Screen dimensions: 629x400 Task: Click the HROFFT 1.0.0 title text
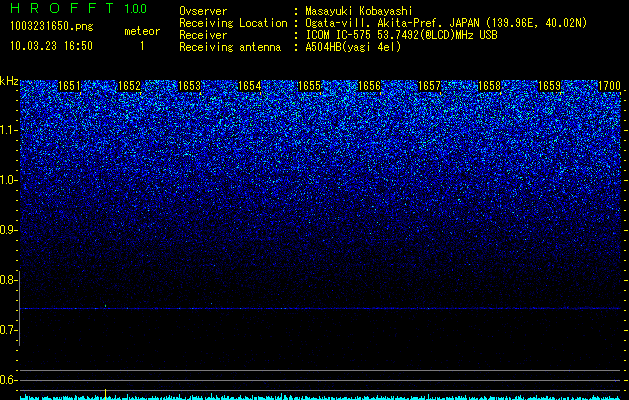pyautogui.click(x=78, y=8)
